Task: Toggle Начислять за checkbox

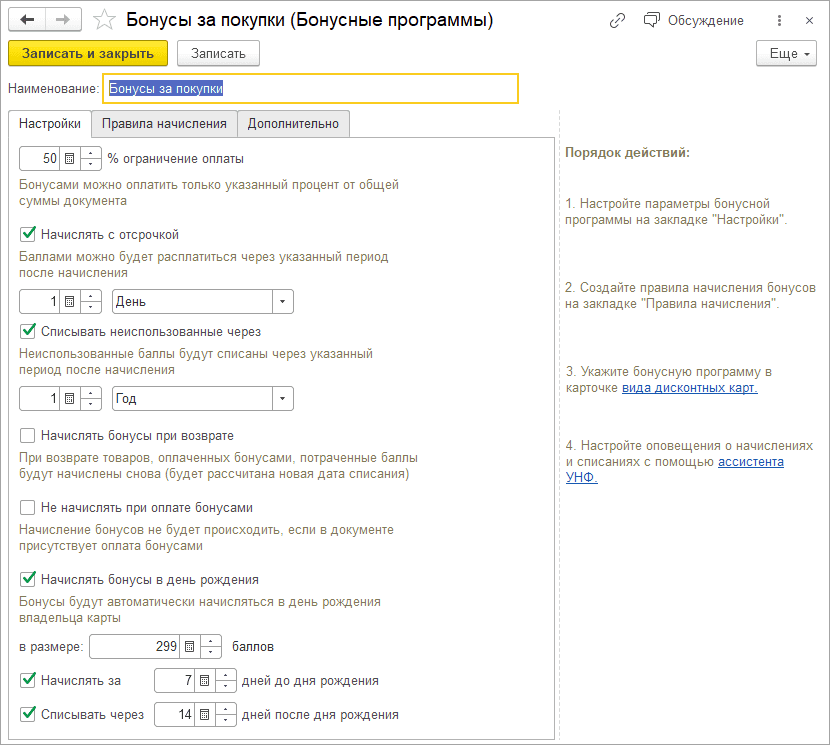Action: 28,680
